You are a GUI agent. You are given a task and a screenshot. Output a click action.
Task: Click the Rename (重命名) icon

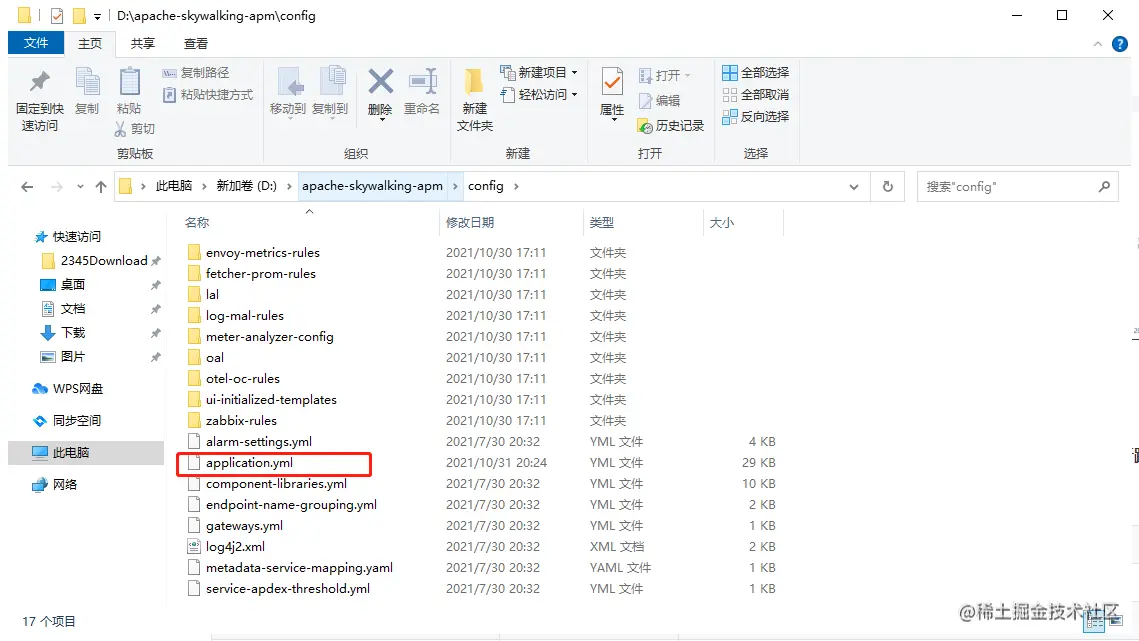[422, 81]
